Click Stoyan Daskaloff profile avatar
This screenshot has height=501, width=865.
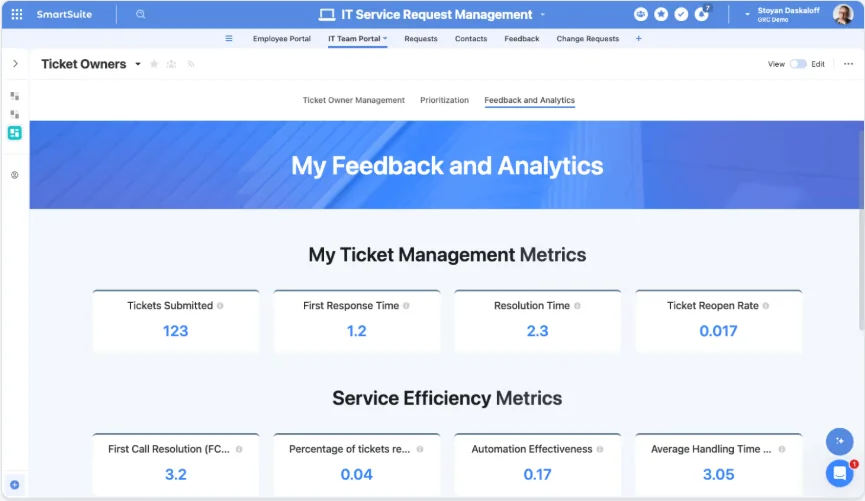pos(843,14)
